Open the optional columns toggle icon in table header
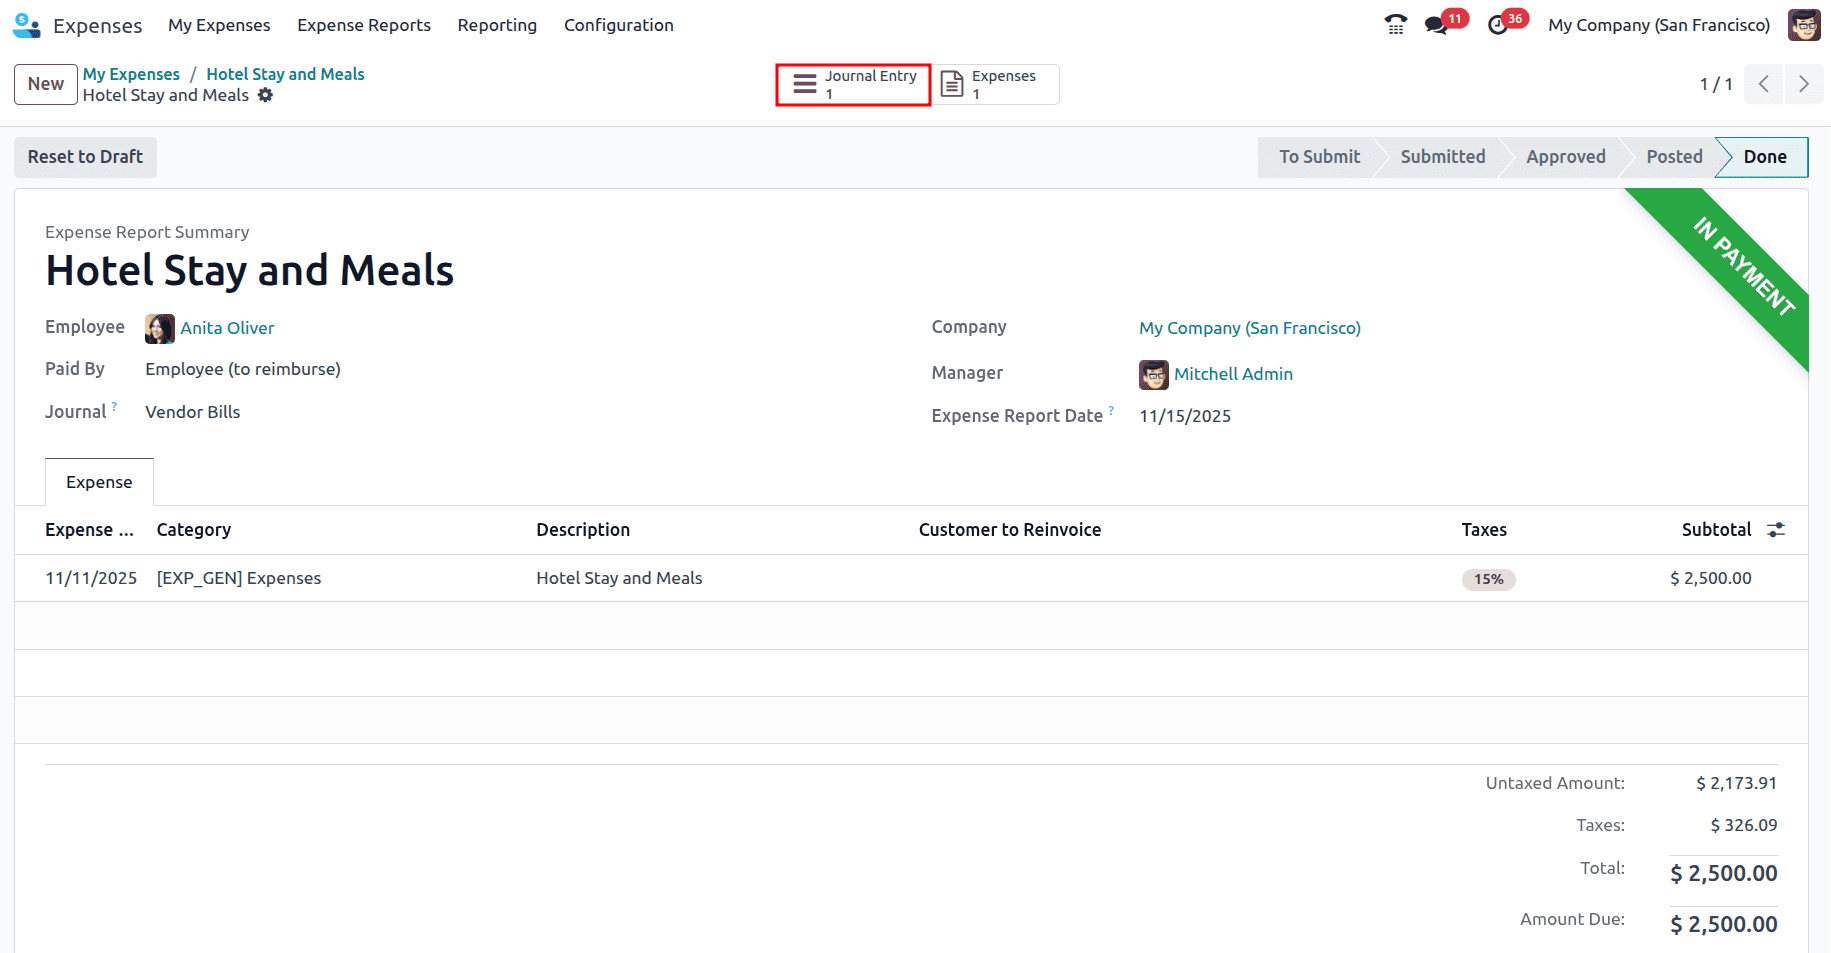Image resolution: width=1831 pixels, height=953 pixels. [1776, 529]
